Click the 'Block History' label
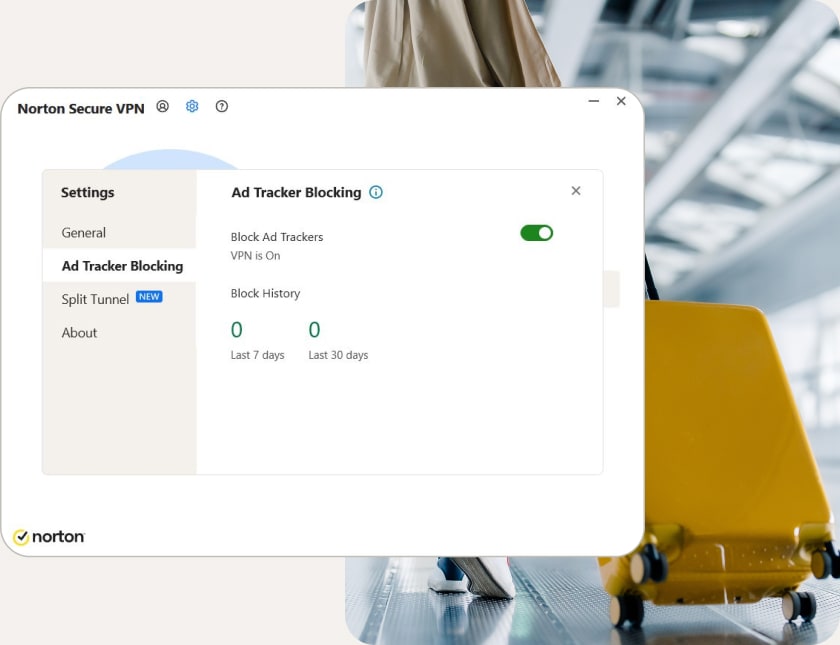Viewport: 840px width, 645px height. pos(265,294)
